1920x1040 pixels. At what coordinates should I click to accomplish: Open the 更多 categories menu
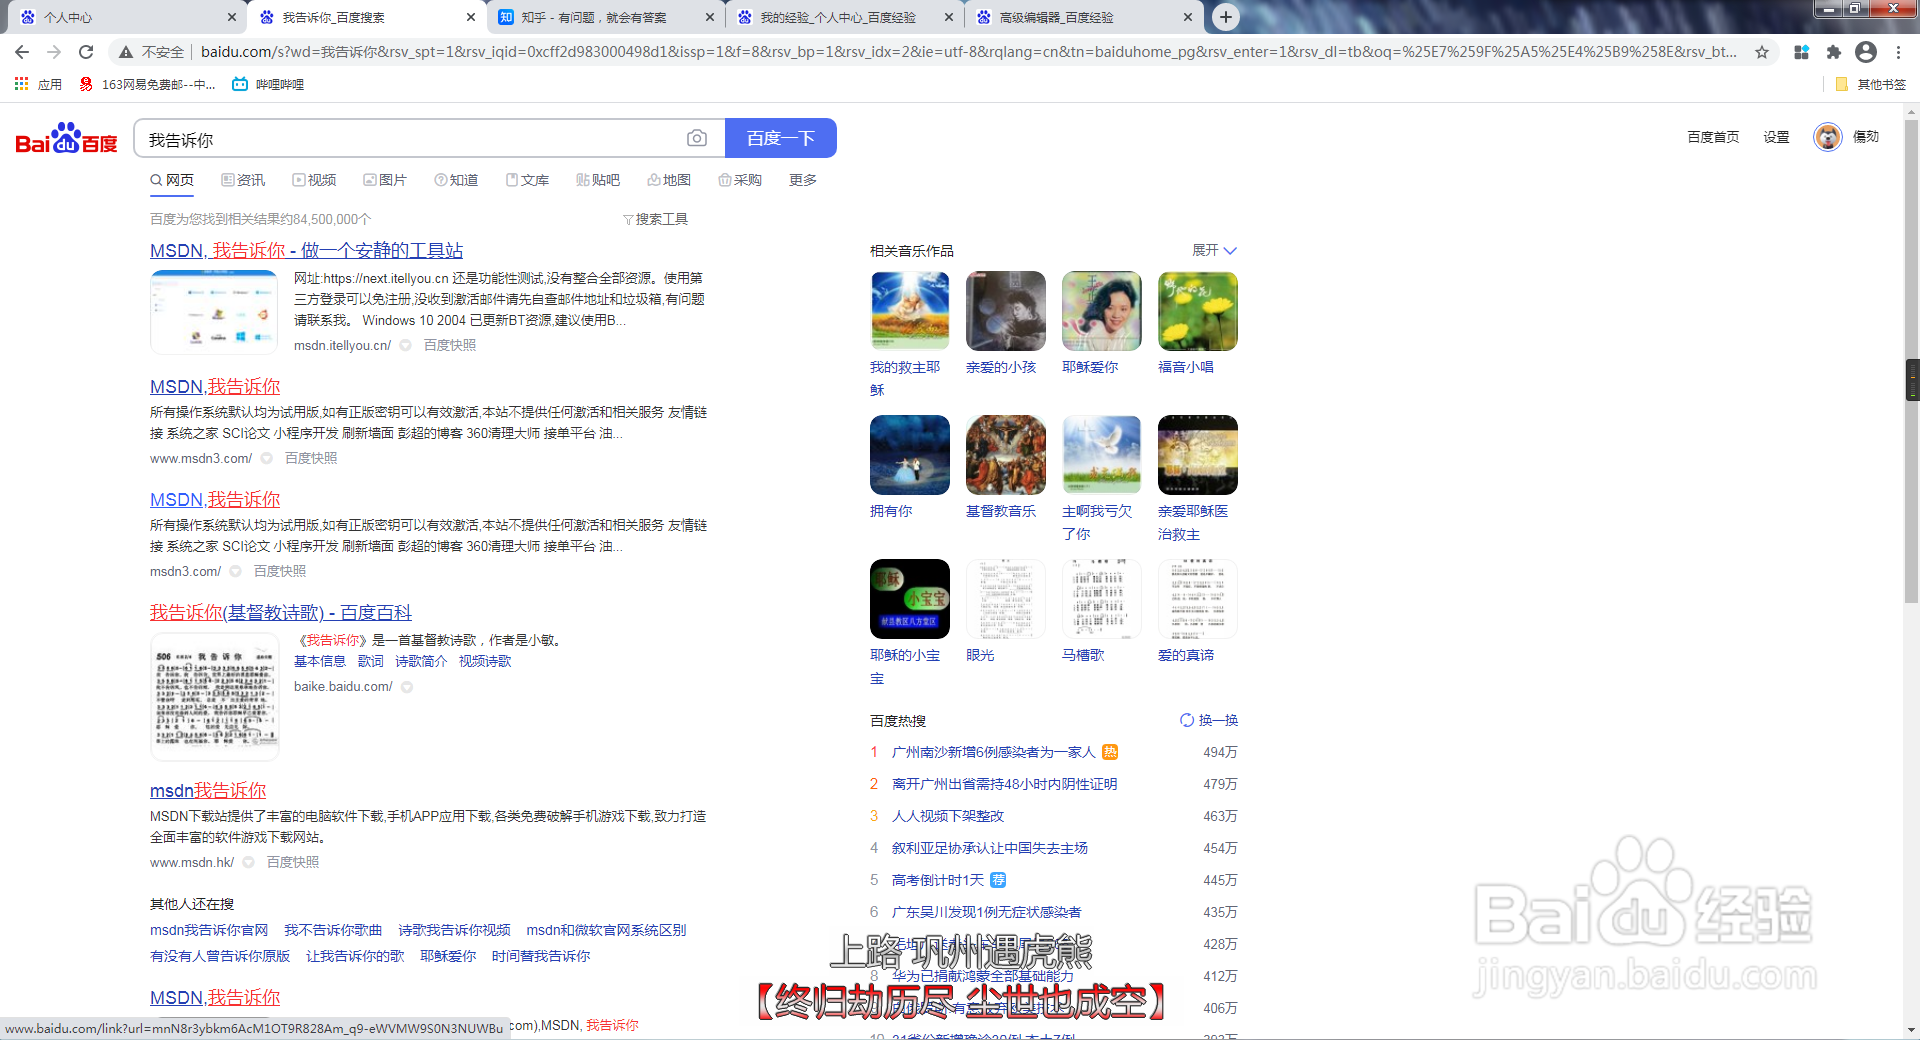[x=803, y=180]
